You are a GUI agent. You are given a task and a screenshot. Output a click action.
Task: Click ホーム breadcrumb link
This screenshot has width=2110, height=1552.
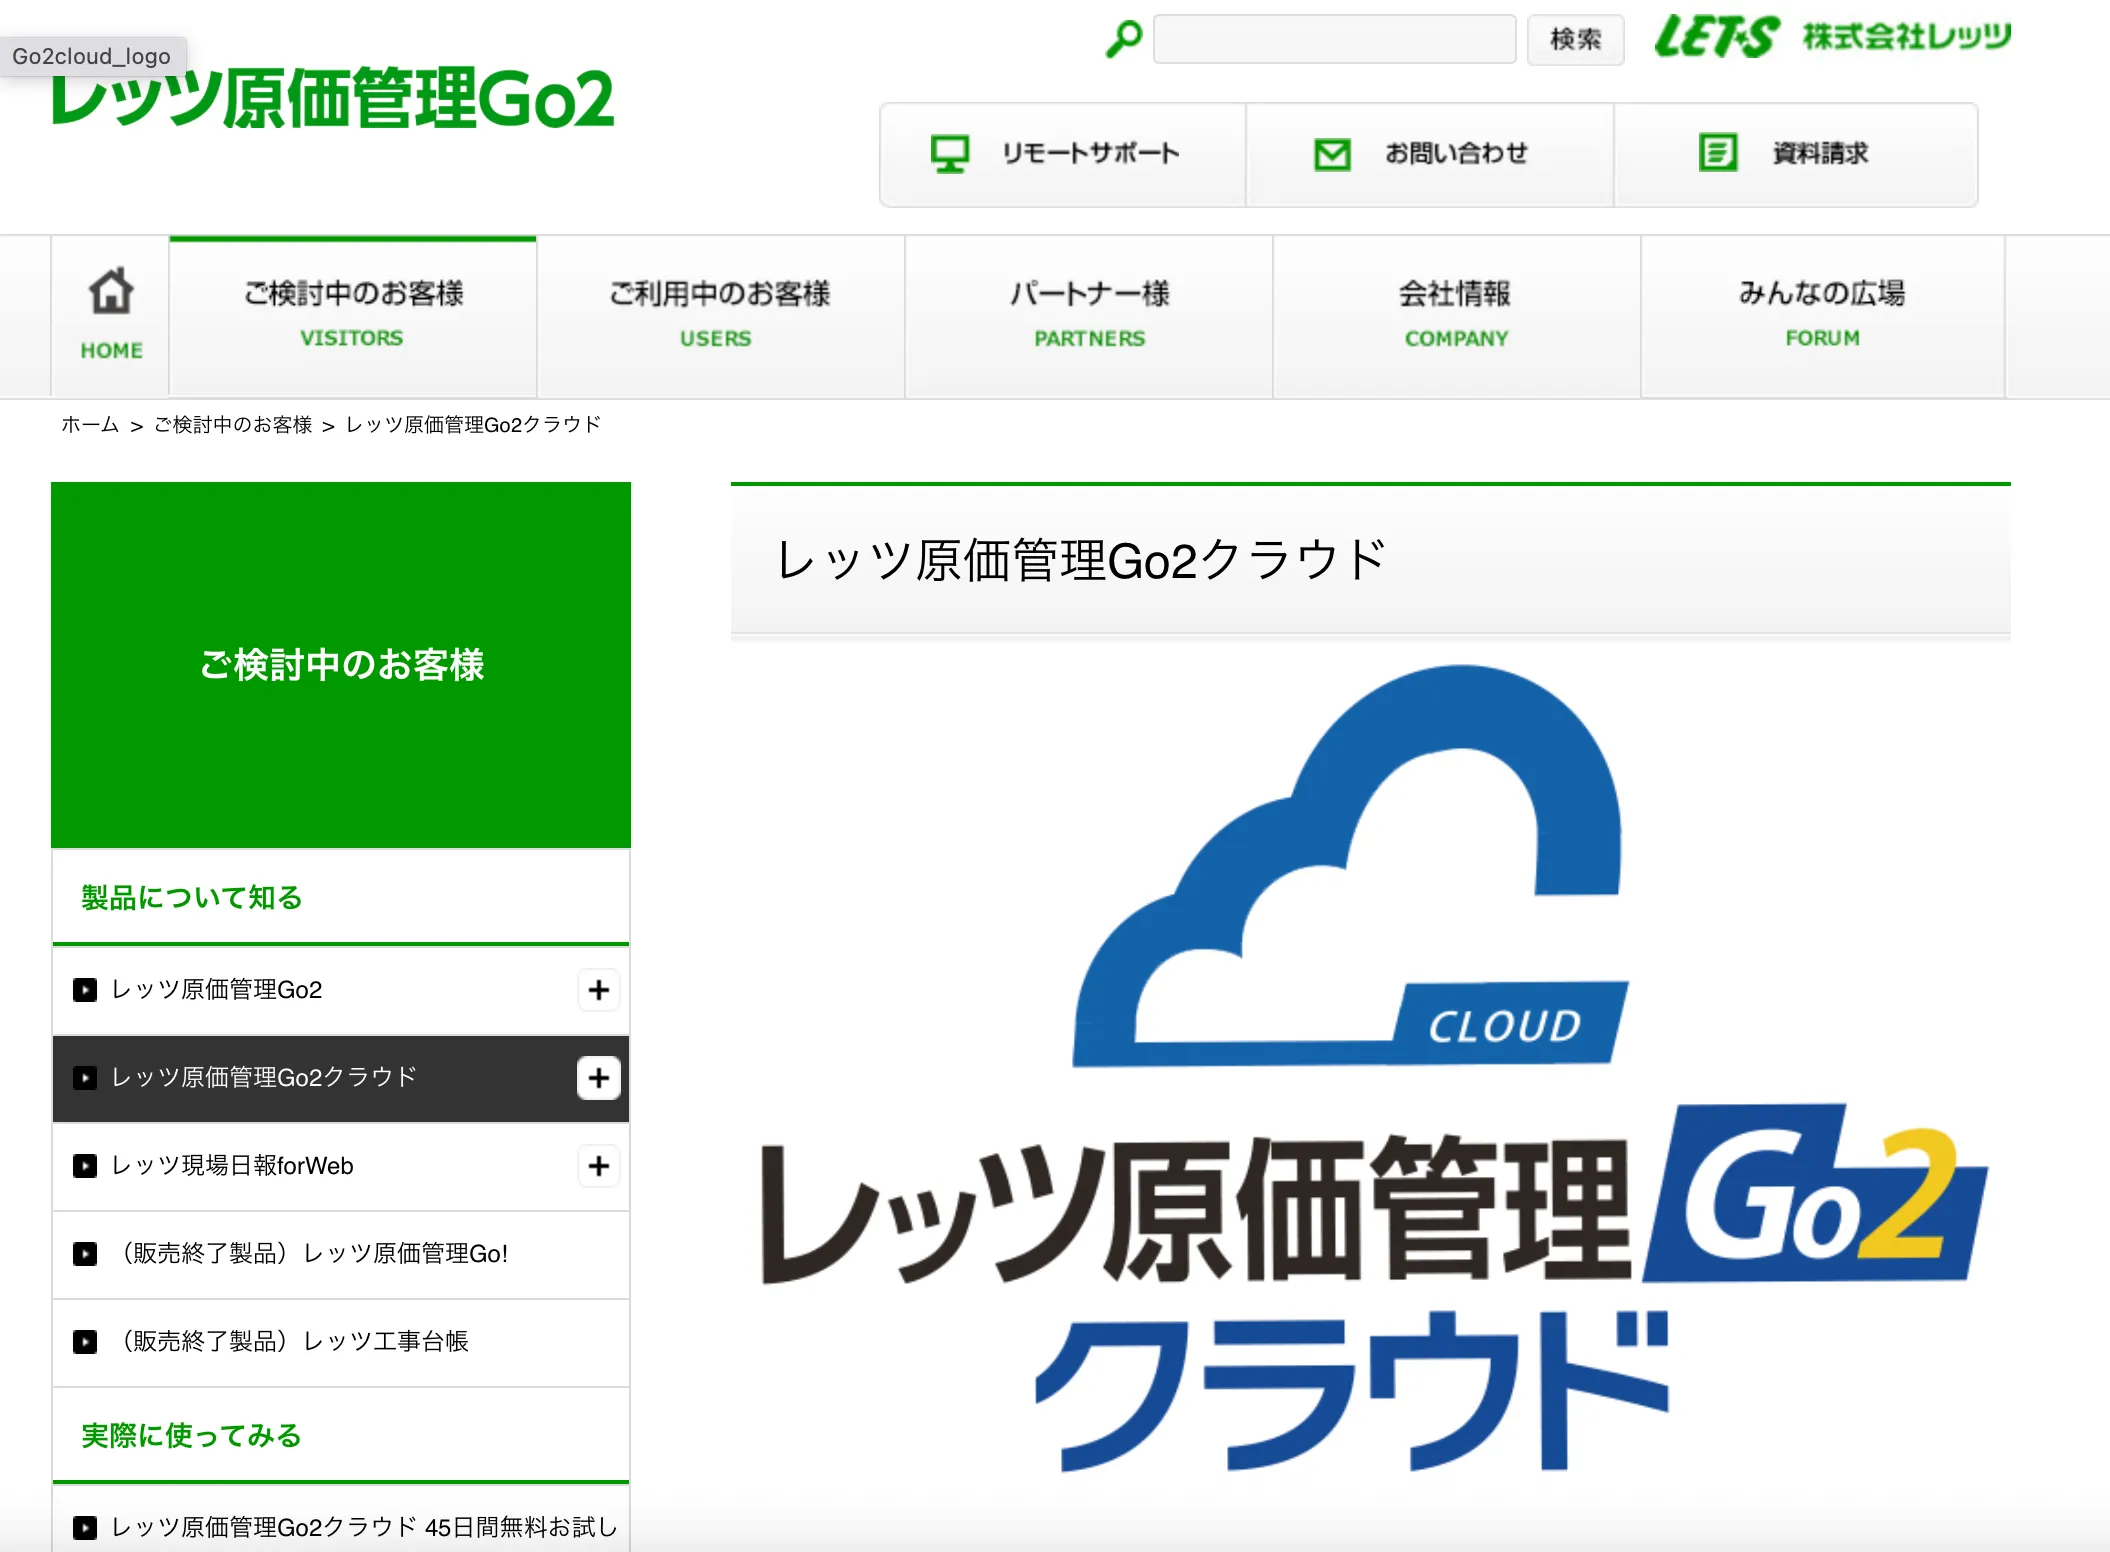[x=90, y=425]
